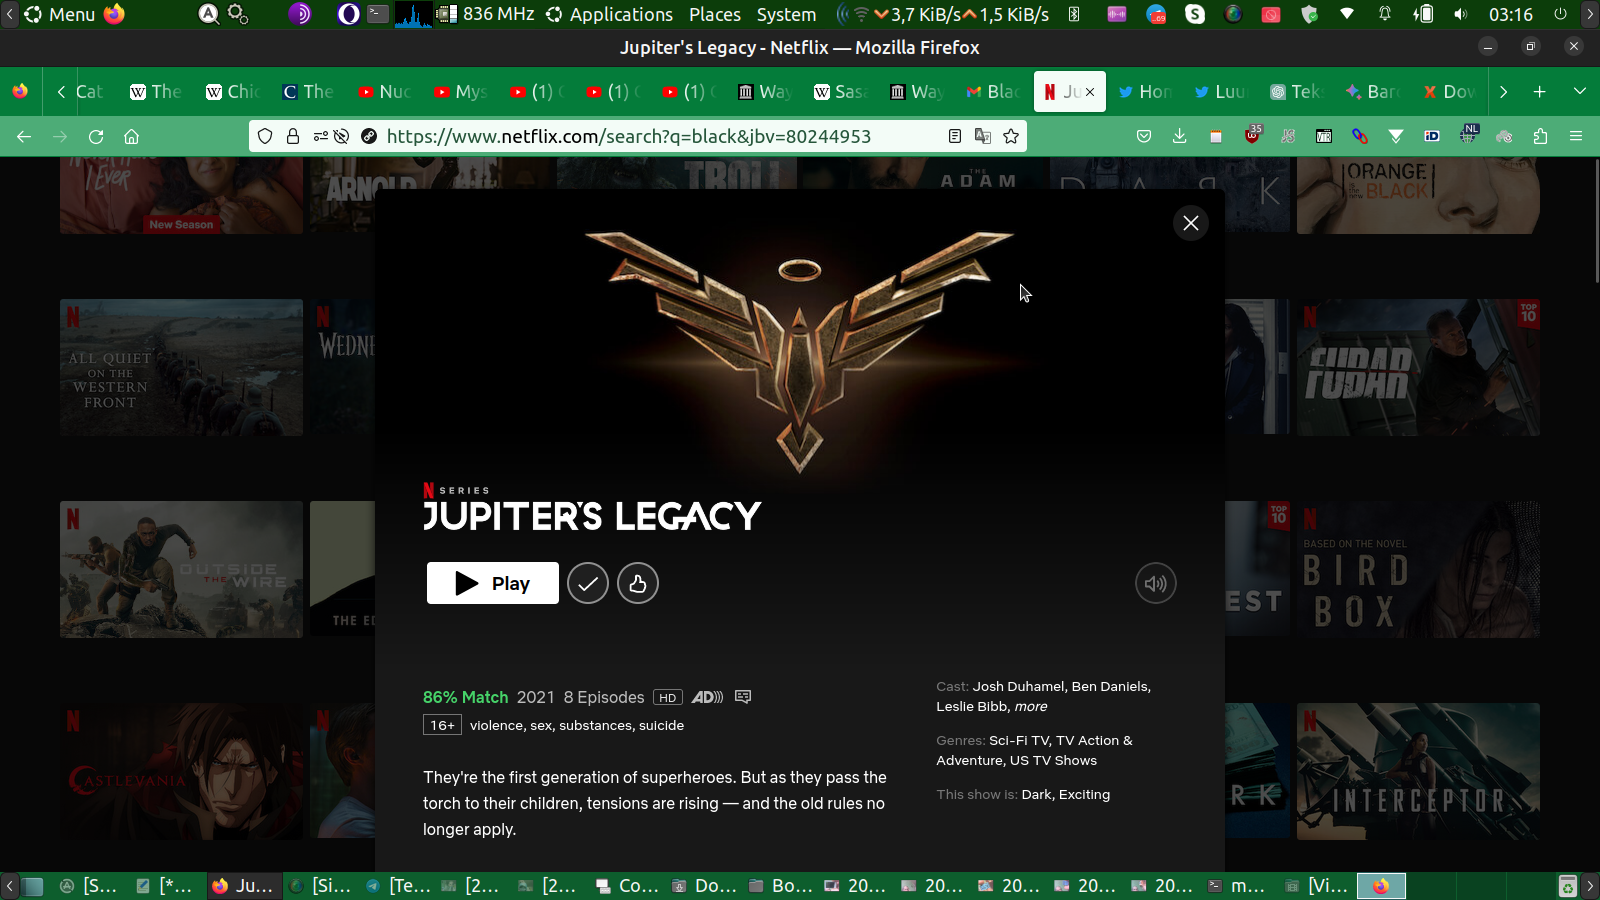Rate Jupiter's Legacy with thumbs up
This screenshot has height=900, width=1600.
click(638, 583)
